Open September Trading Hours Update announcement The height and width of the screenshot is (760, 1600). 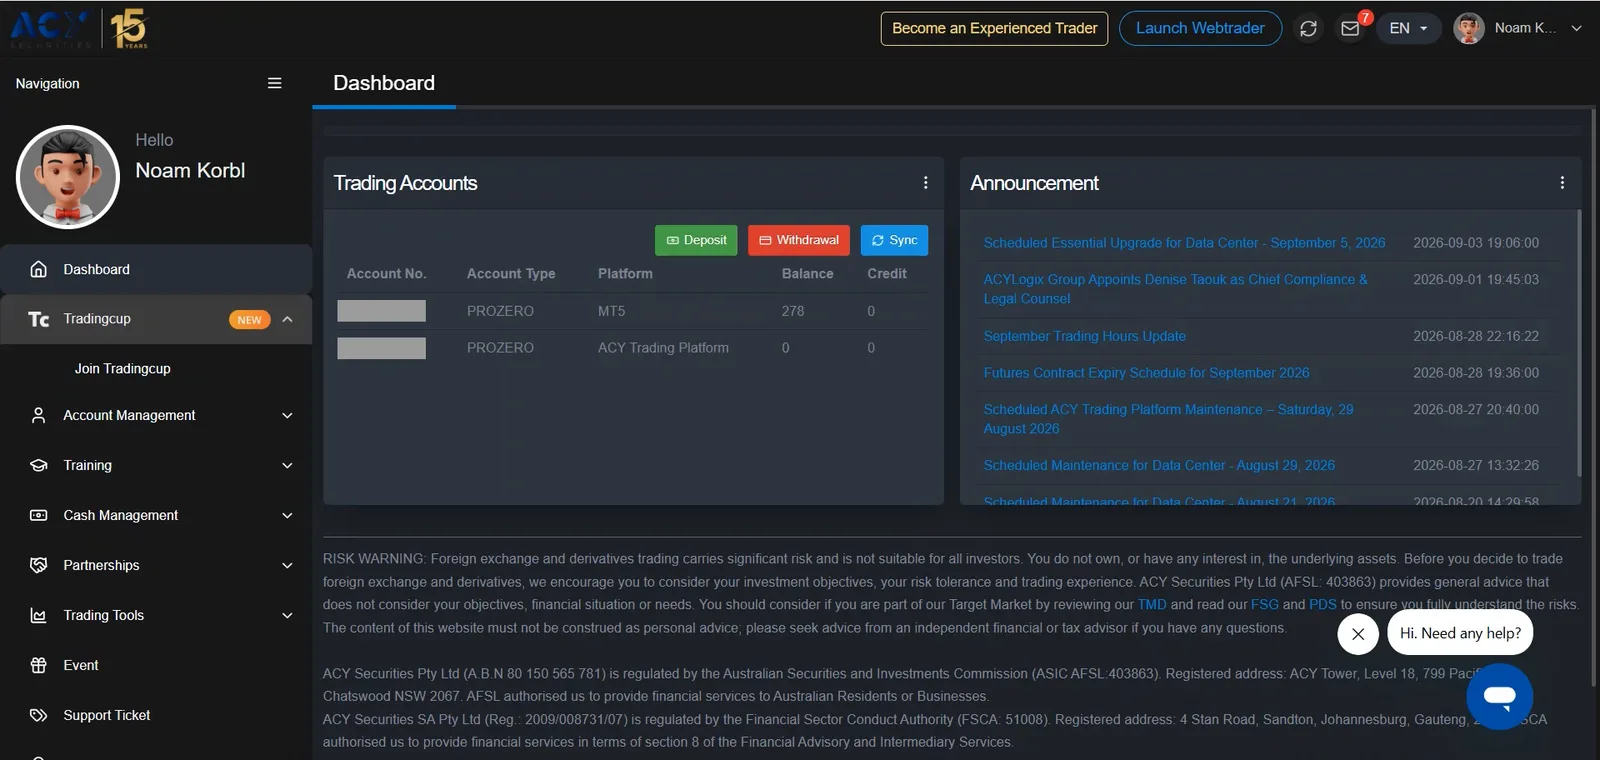pyautogui.click(x=1084, y=336)
